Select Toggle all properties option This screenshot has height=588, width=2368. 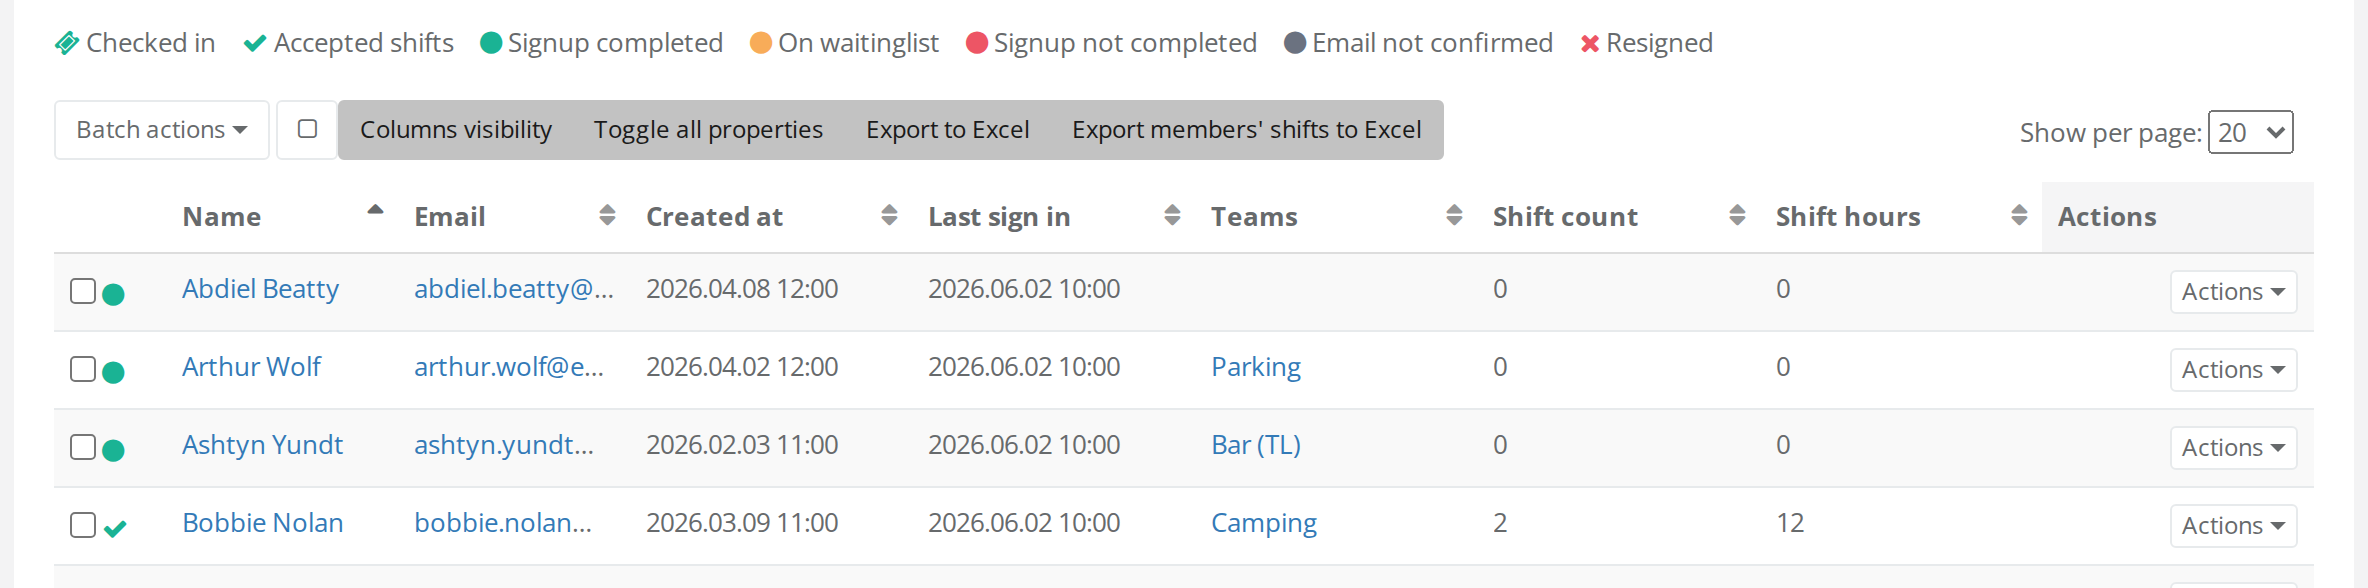pos(708,130)
